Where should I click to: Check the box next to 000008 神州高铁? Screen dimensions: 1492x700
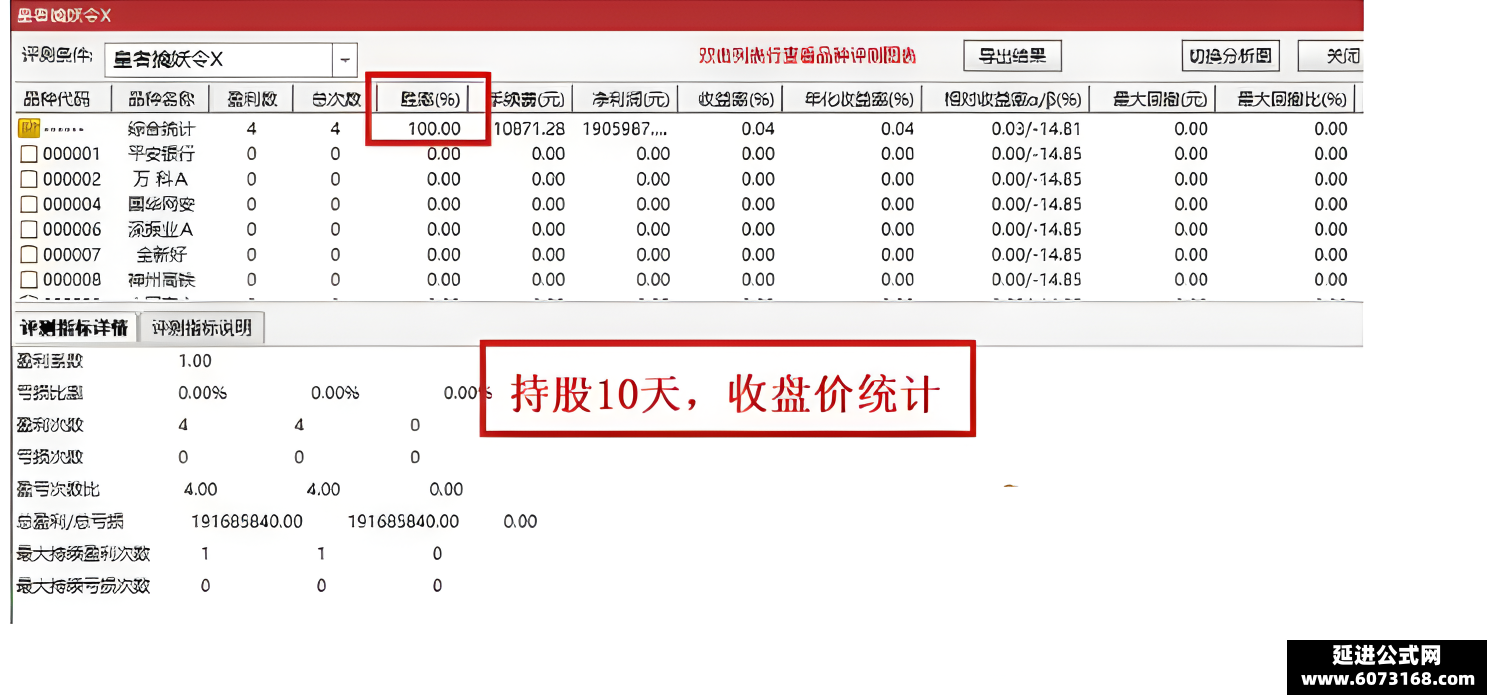tap(29, 279)
